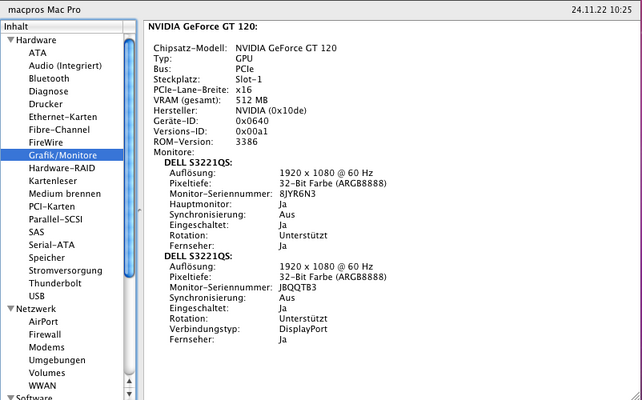Image resolution: width=642 pixels, height=400 pixels.
Task: Click the sidebar scroll down arrow
Action: (129, 394)
